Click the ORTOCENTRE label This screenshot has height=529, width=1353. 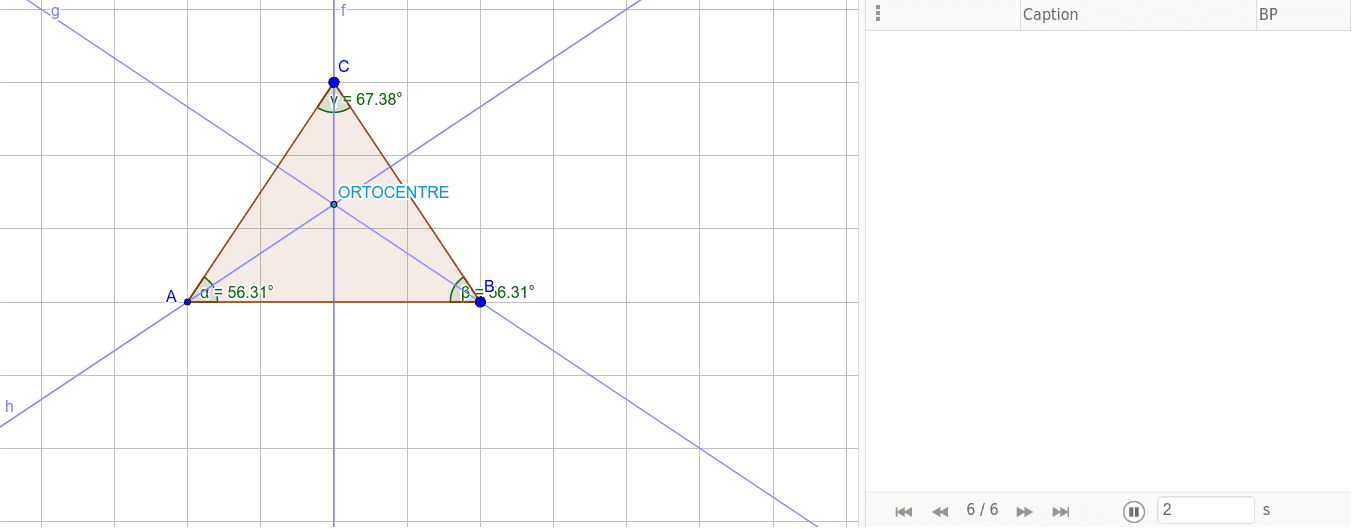[x=394, y=192]
